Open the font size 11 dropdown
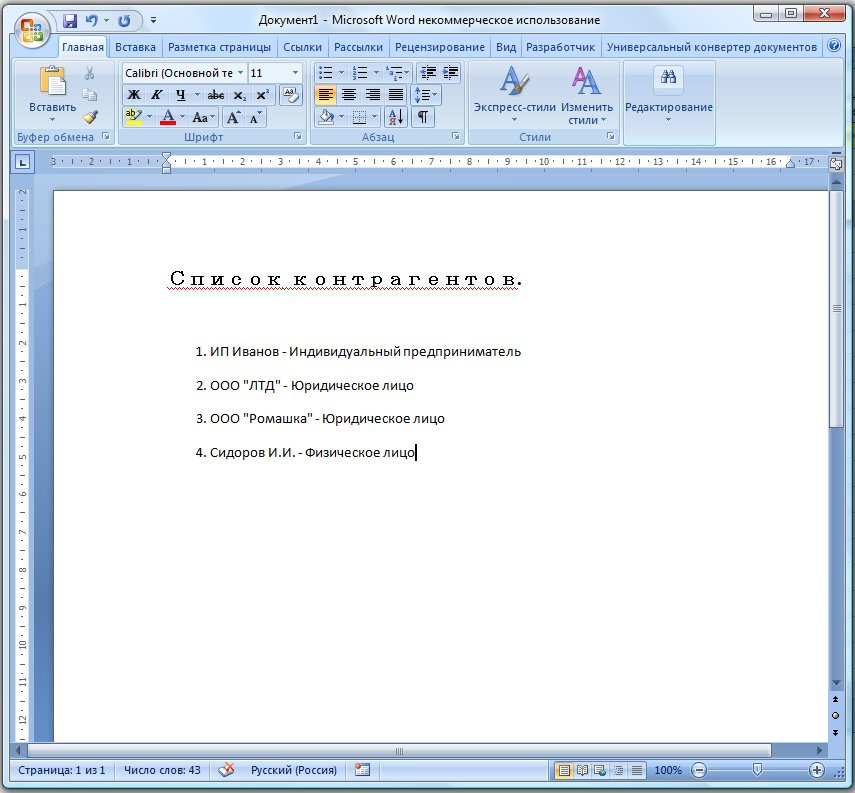The image size is (855, 793). click(295, 73)
